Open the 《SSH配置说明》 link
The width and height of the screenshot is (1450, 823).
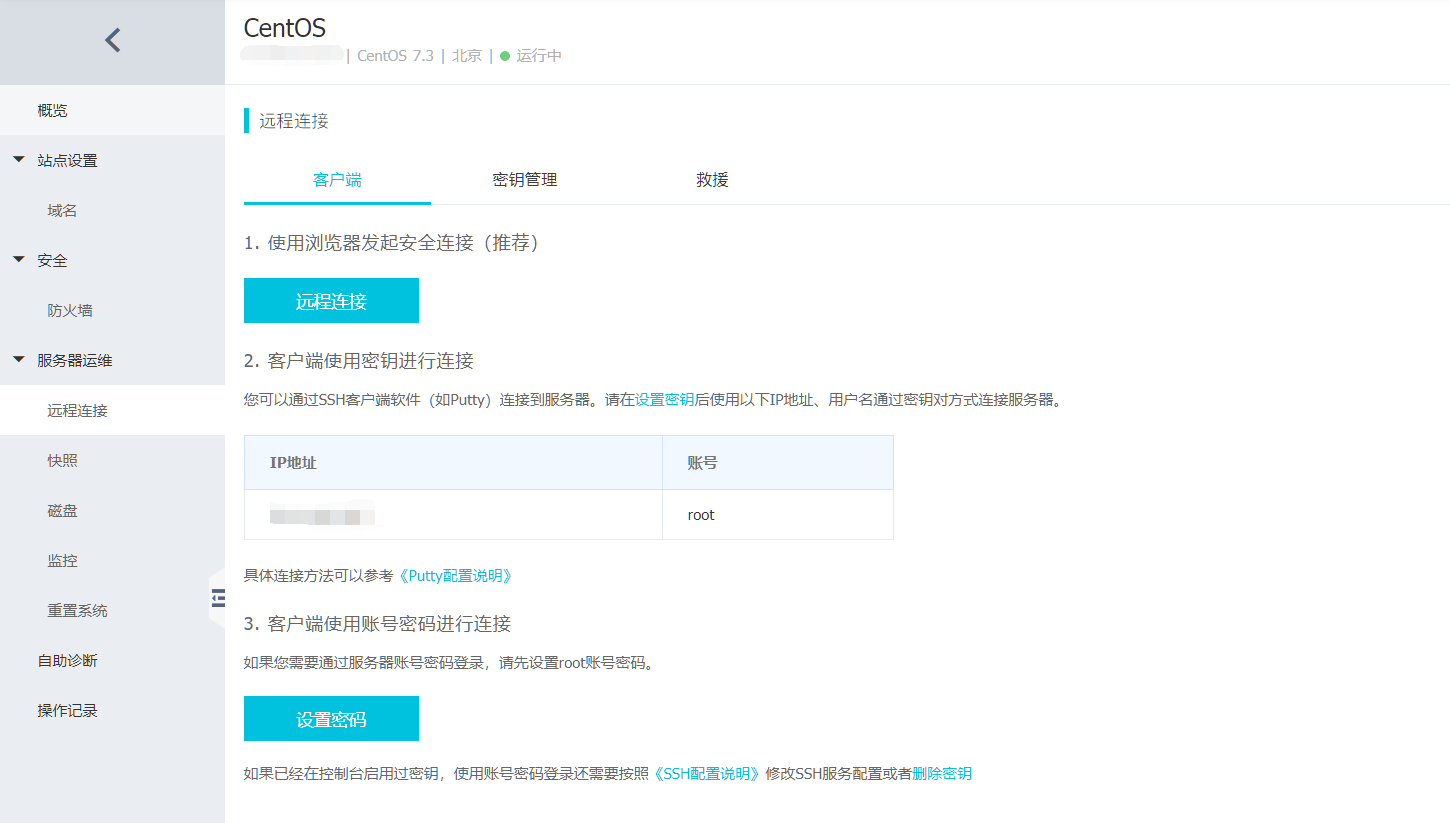click(x=708, y=774)
